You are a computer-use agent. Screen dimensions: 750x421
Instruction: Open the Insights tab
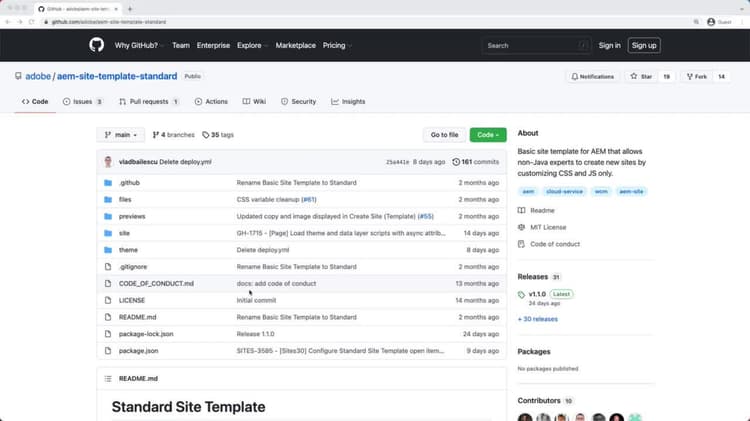tap(348, 101)
